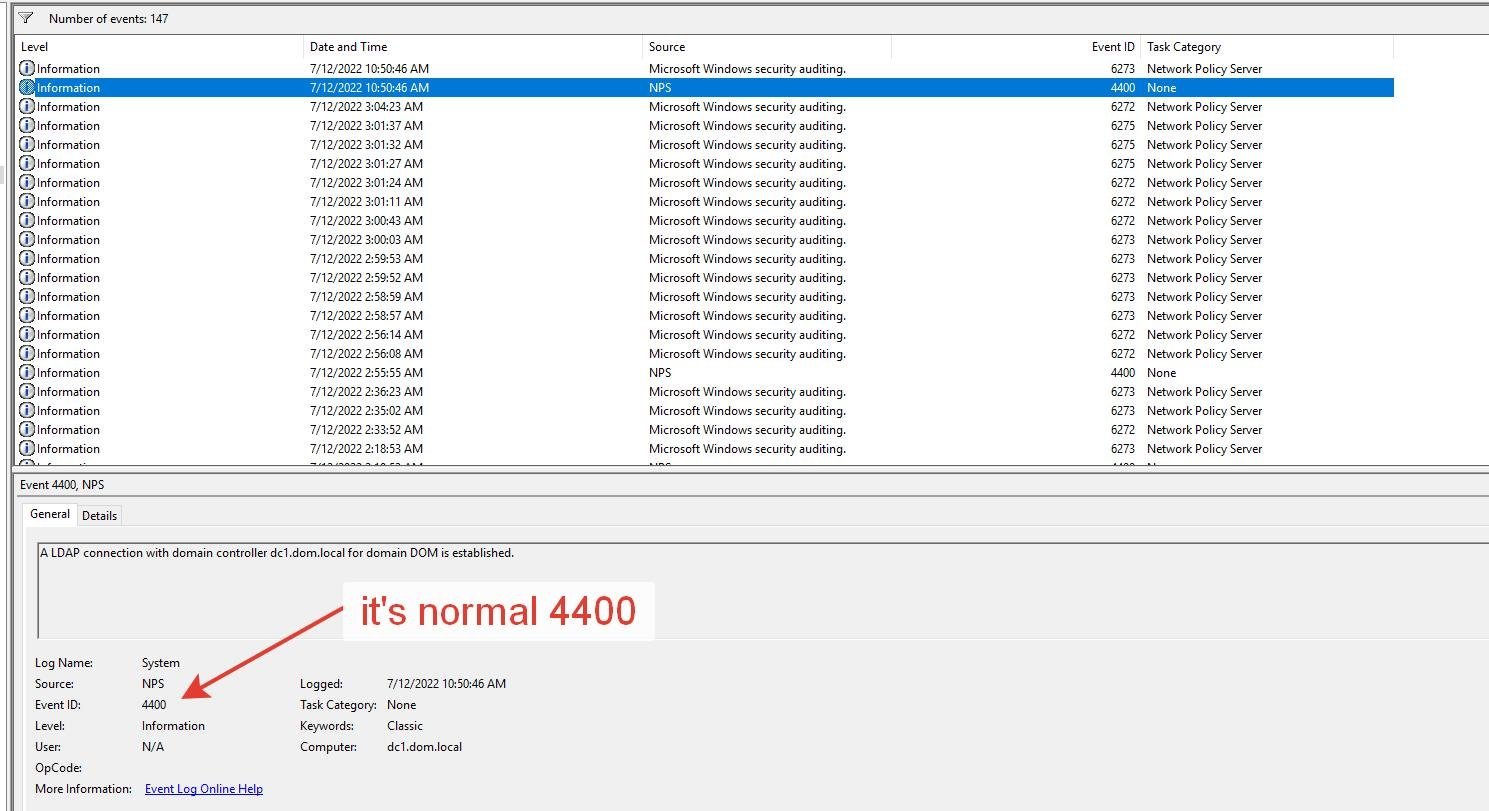1489x811 pixels.
Task: Click the LDAP connection description text box
Action: (x=762, y=590)
